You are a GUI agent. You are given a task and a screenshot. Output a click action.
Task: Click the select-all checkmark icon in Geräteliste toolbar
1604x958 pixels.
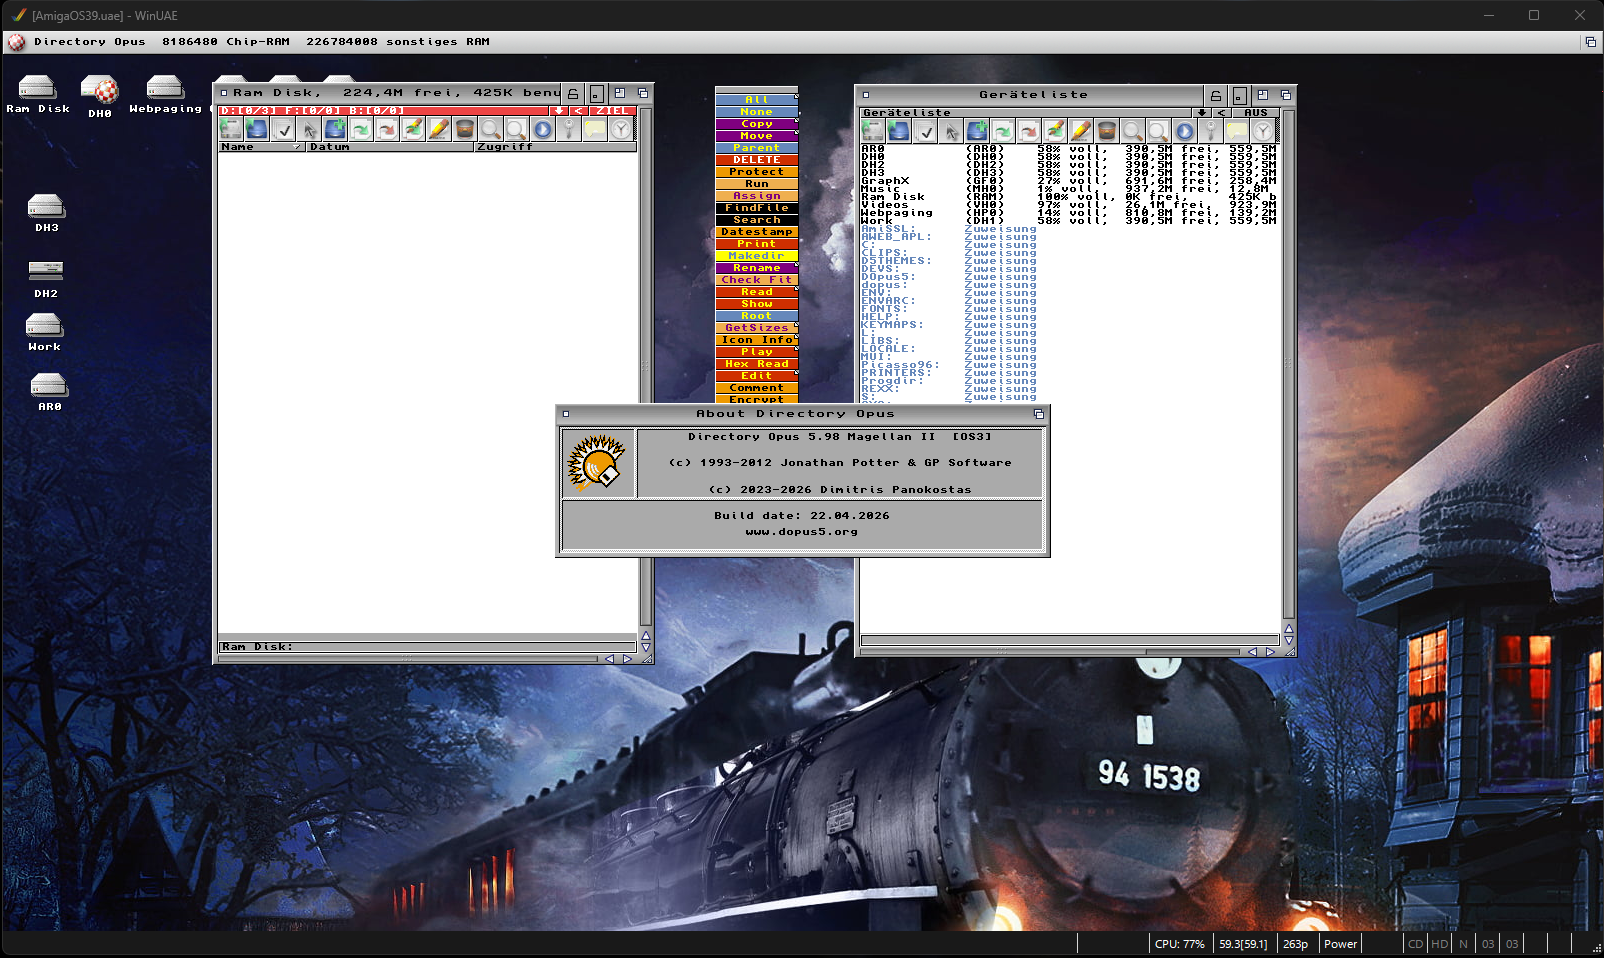[x=926, y=131]
